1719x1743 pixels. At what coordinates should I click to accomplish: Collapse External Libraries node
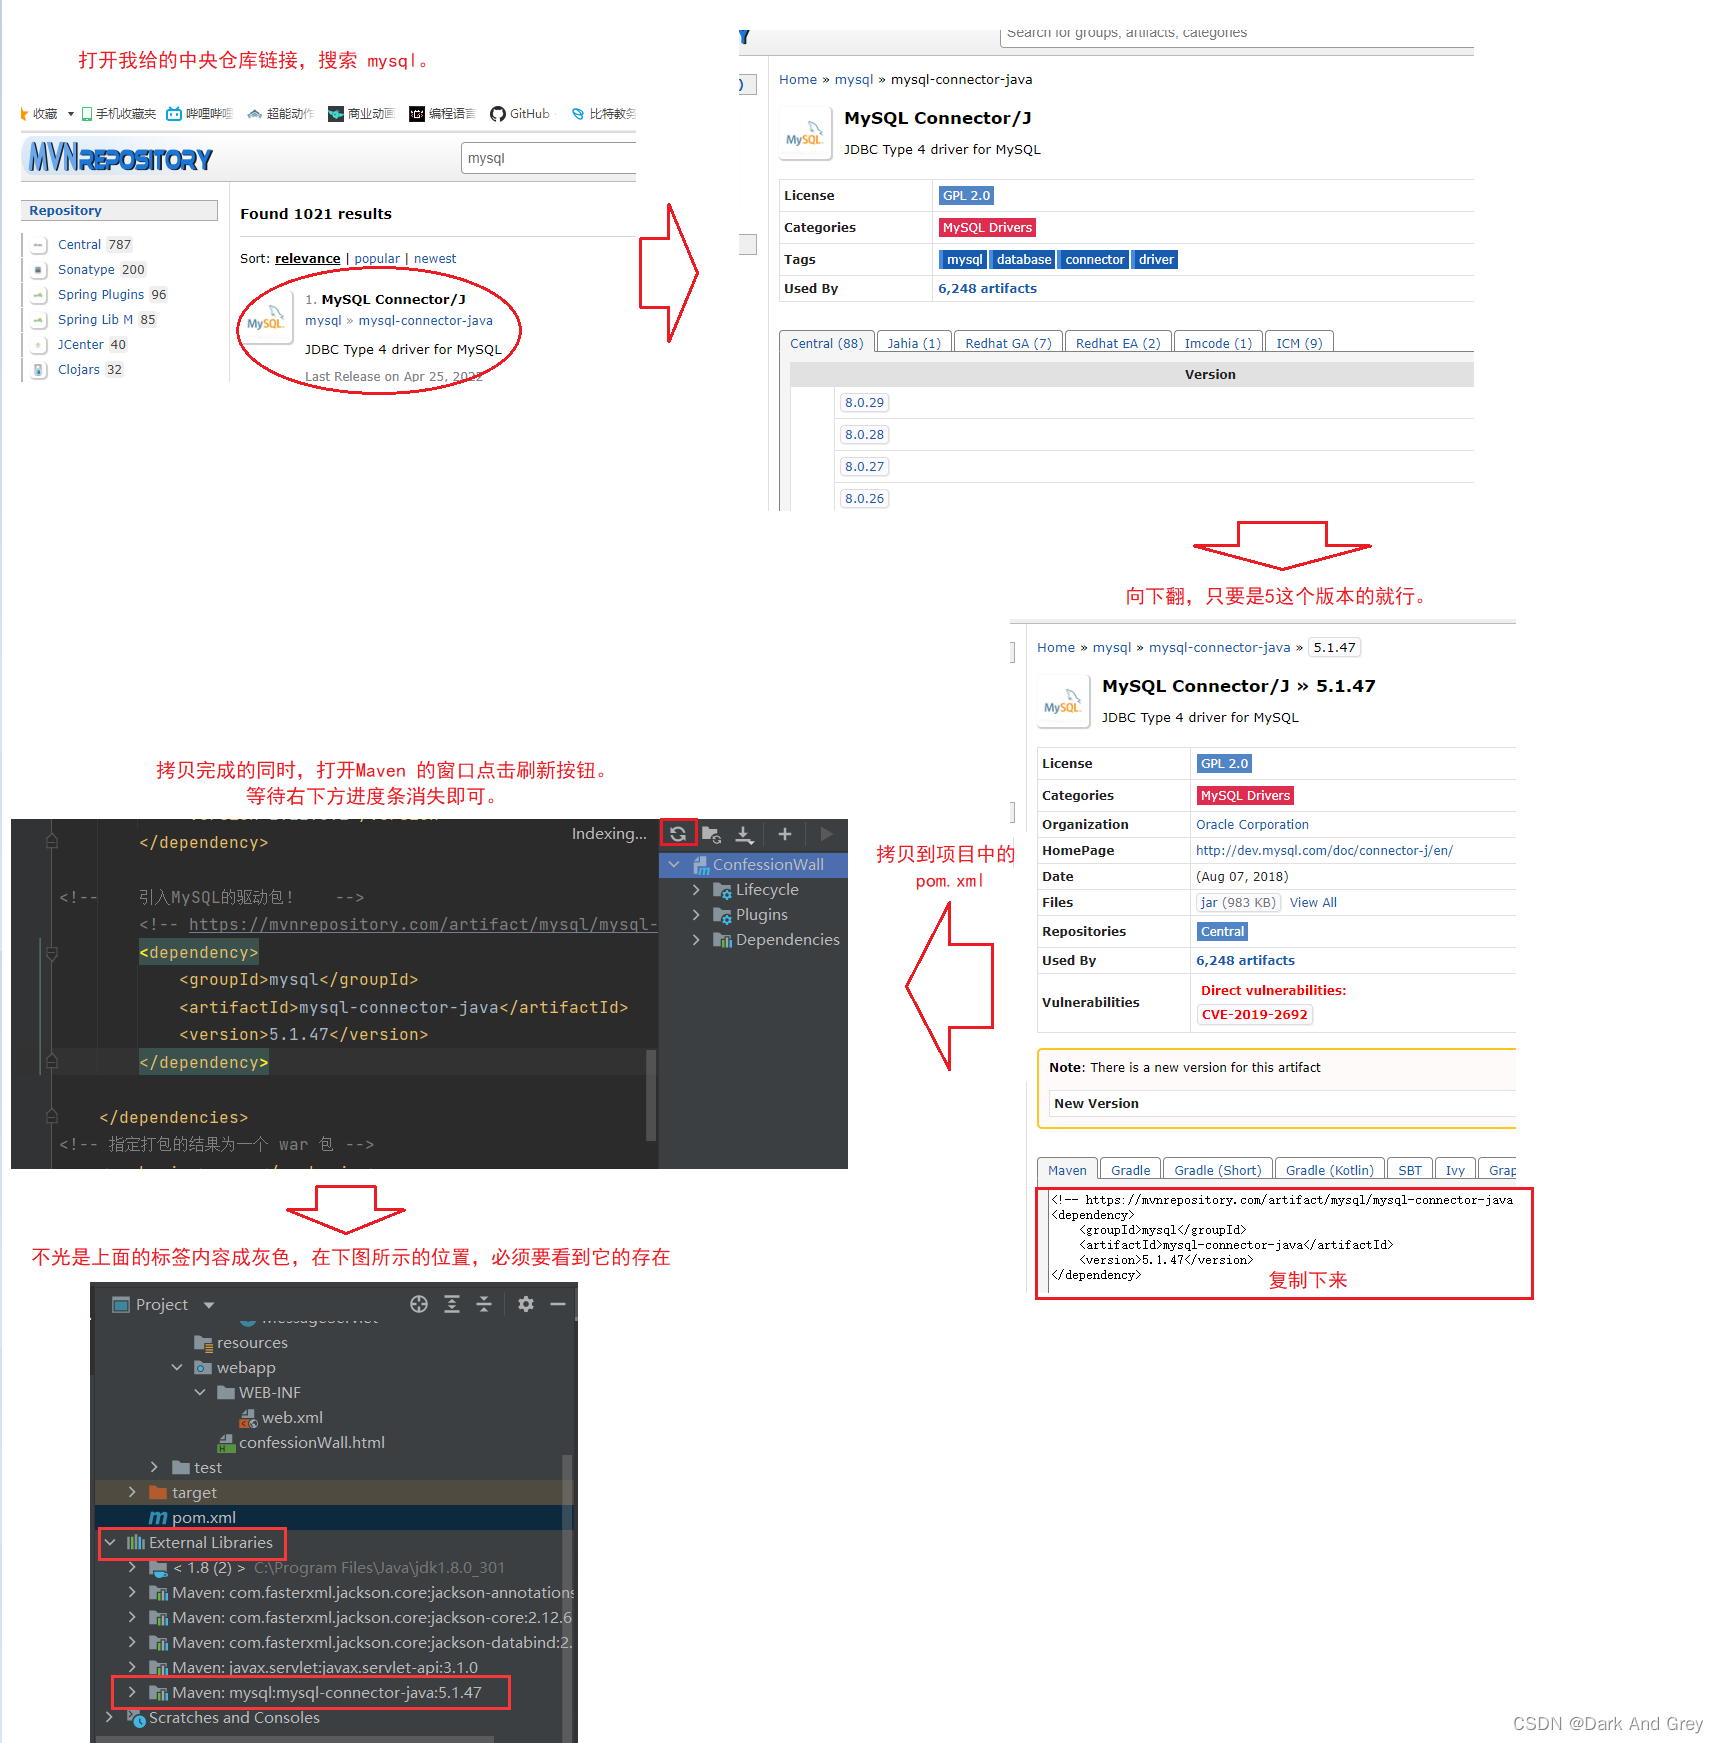[x=110, y=1542]
